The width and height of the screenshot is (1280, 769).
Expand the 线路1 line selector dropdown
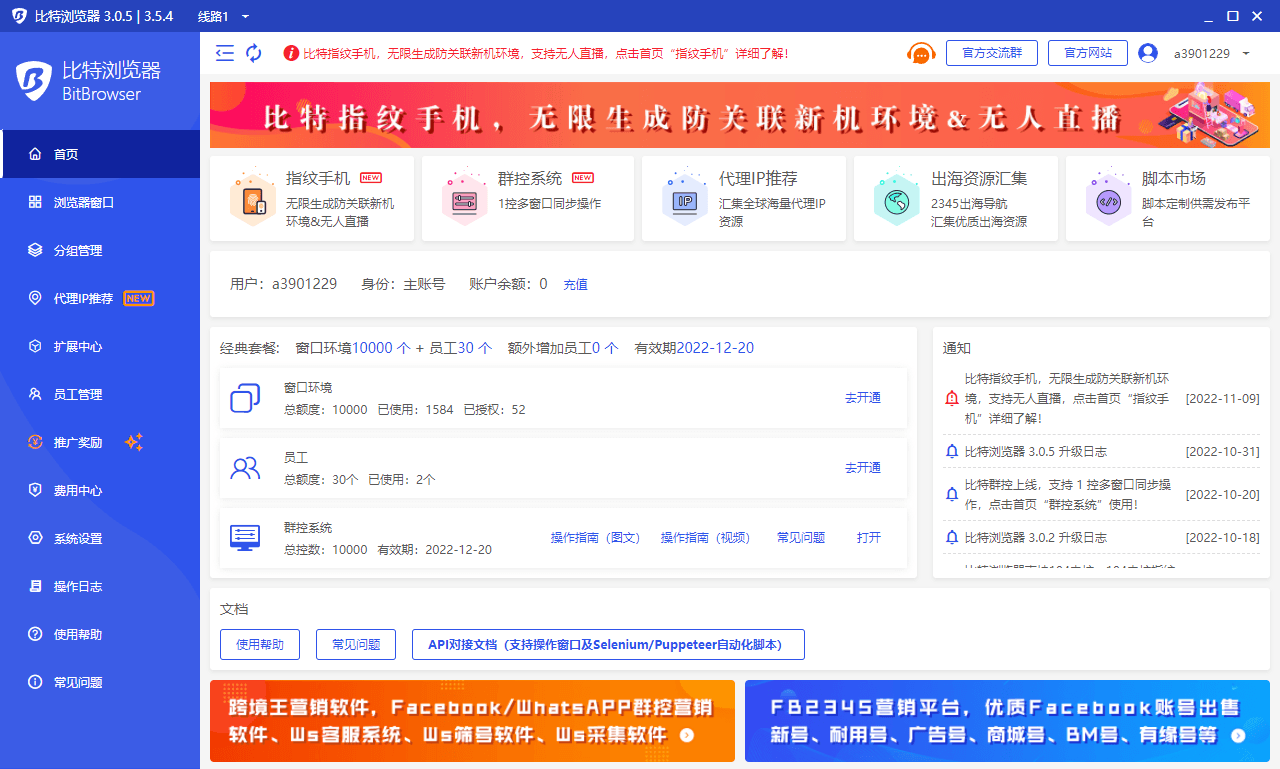click(246, 17)
